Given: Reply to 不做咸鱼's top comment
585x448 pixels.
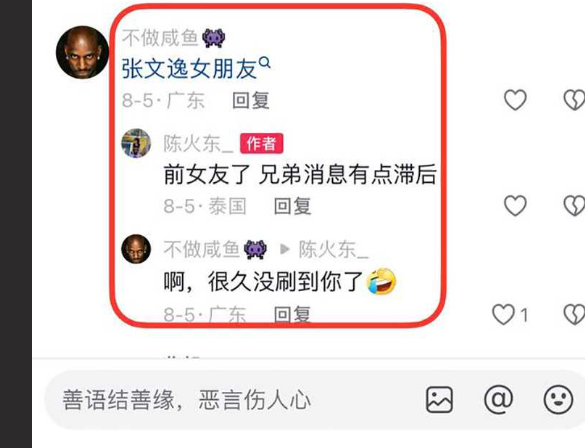Looking at the screenshot, I should click(251, 100).
